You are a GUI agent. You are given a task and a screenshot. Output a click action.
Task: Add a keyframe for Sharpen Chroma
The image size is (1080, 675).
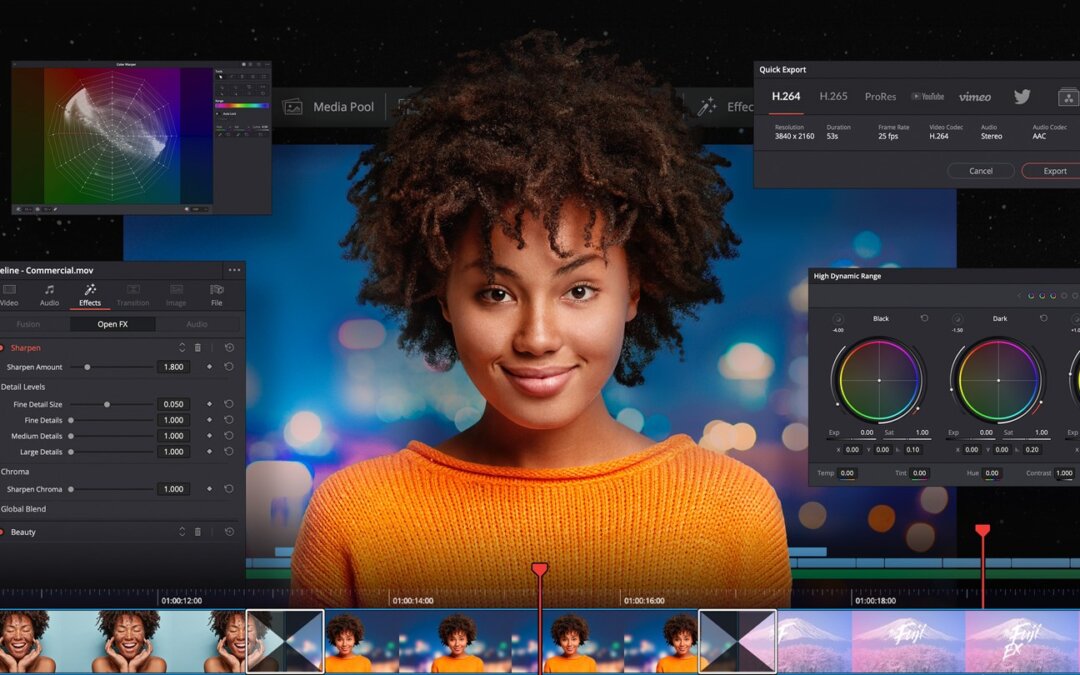coord(209,489)
